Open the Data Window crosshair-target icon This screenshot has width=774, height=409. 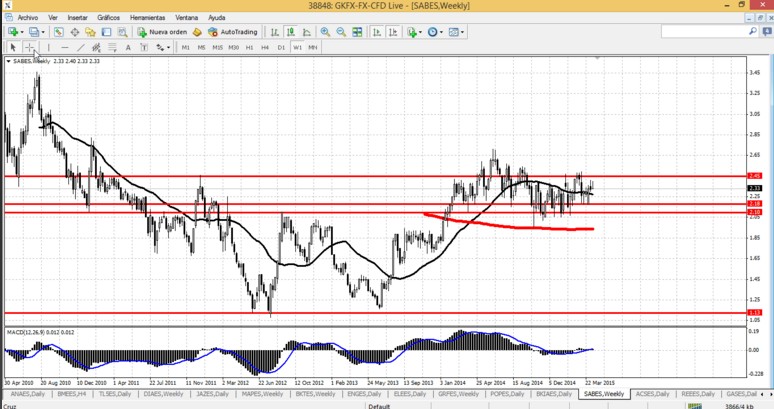pyautogui.click(x=75, y=32)
